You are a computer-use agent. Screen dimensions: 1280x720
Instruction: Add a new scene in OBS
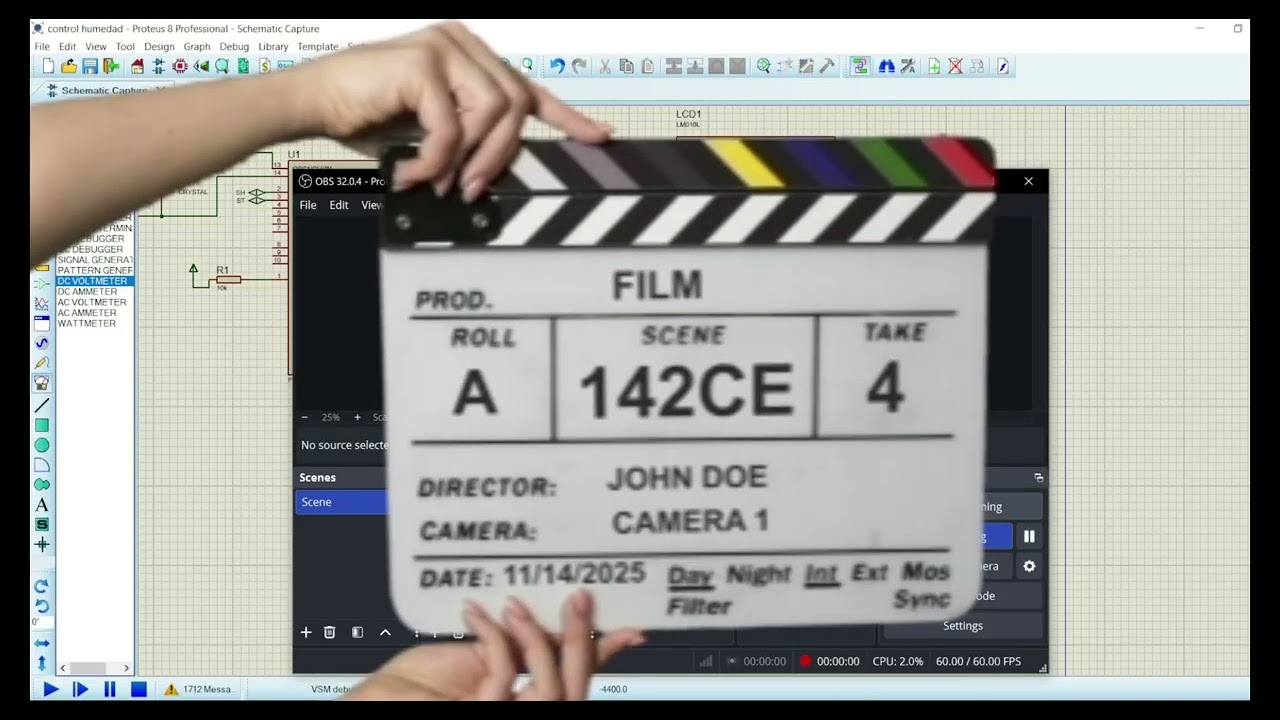(x=306, y=632)
